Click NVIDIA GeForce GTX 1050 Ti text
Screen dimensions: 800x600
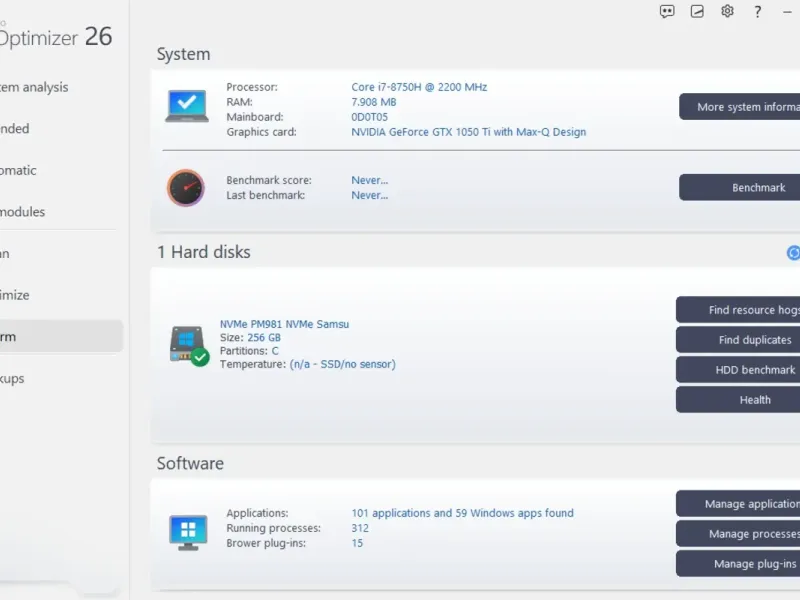coord(468,132)
